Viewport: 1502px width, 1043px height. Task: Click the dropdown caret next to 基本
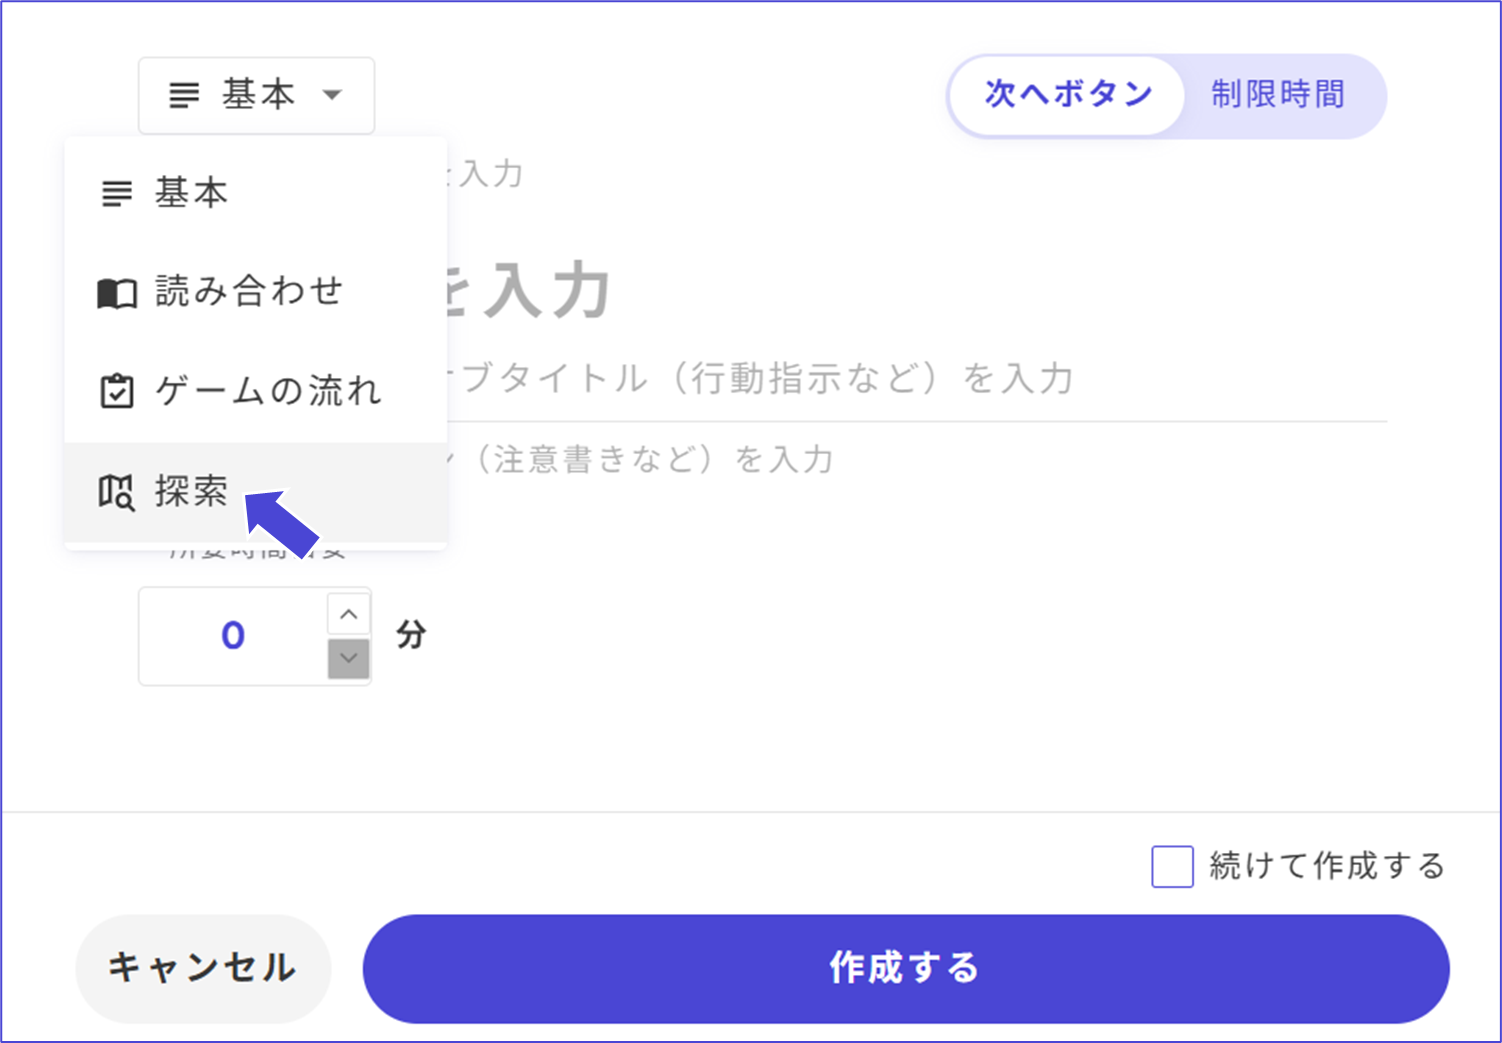pyautogui.click(x=332, y=96)
